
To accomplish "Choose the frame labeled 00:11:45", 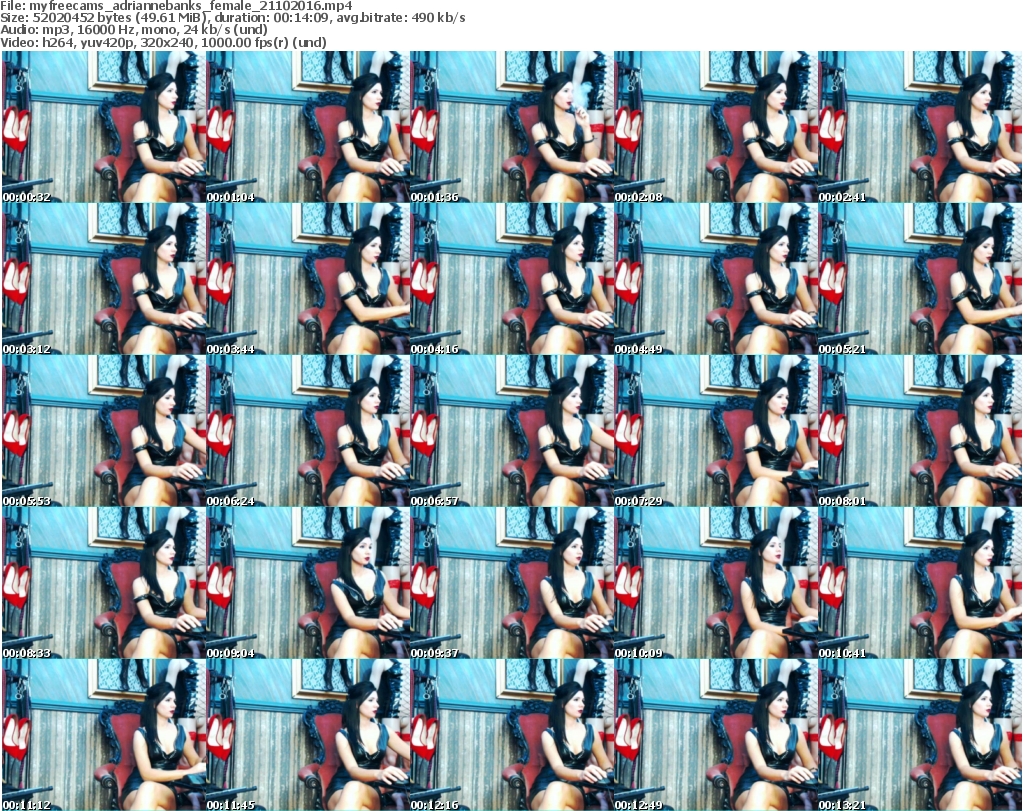I will (308, 735).
